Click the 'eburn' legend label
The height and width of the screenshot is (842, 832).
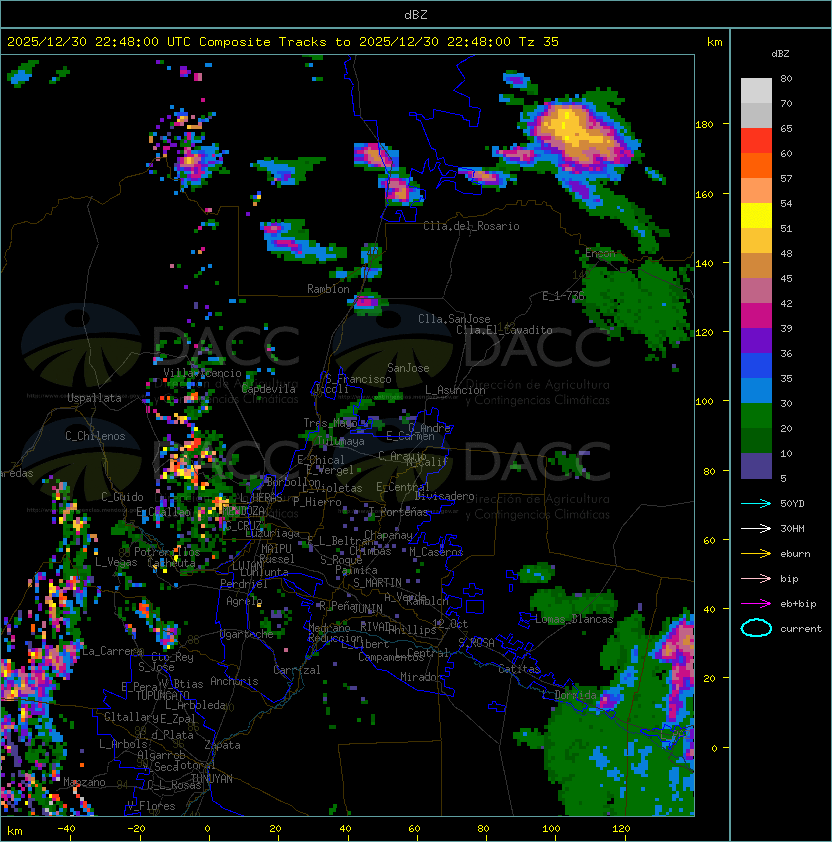tap(795, 554)
